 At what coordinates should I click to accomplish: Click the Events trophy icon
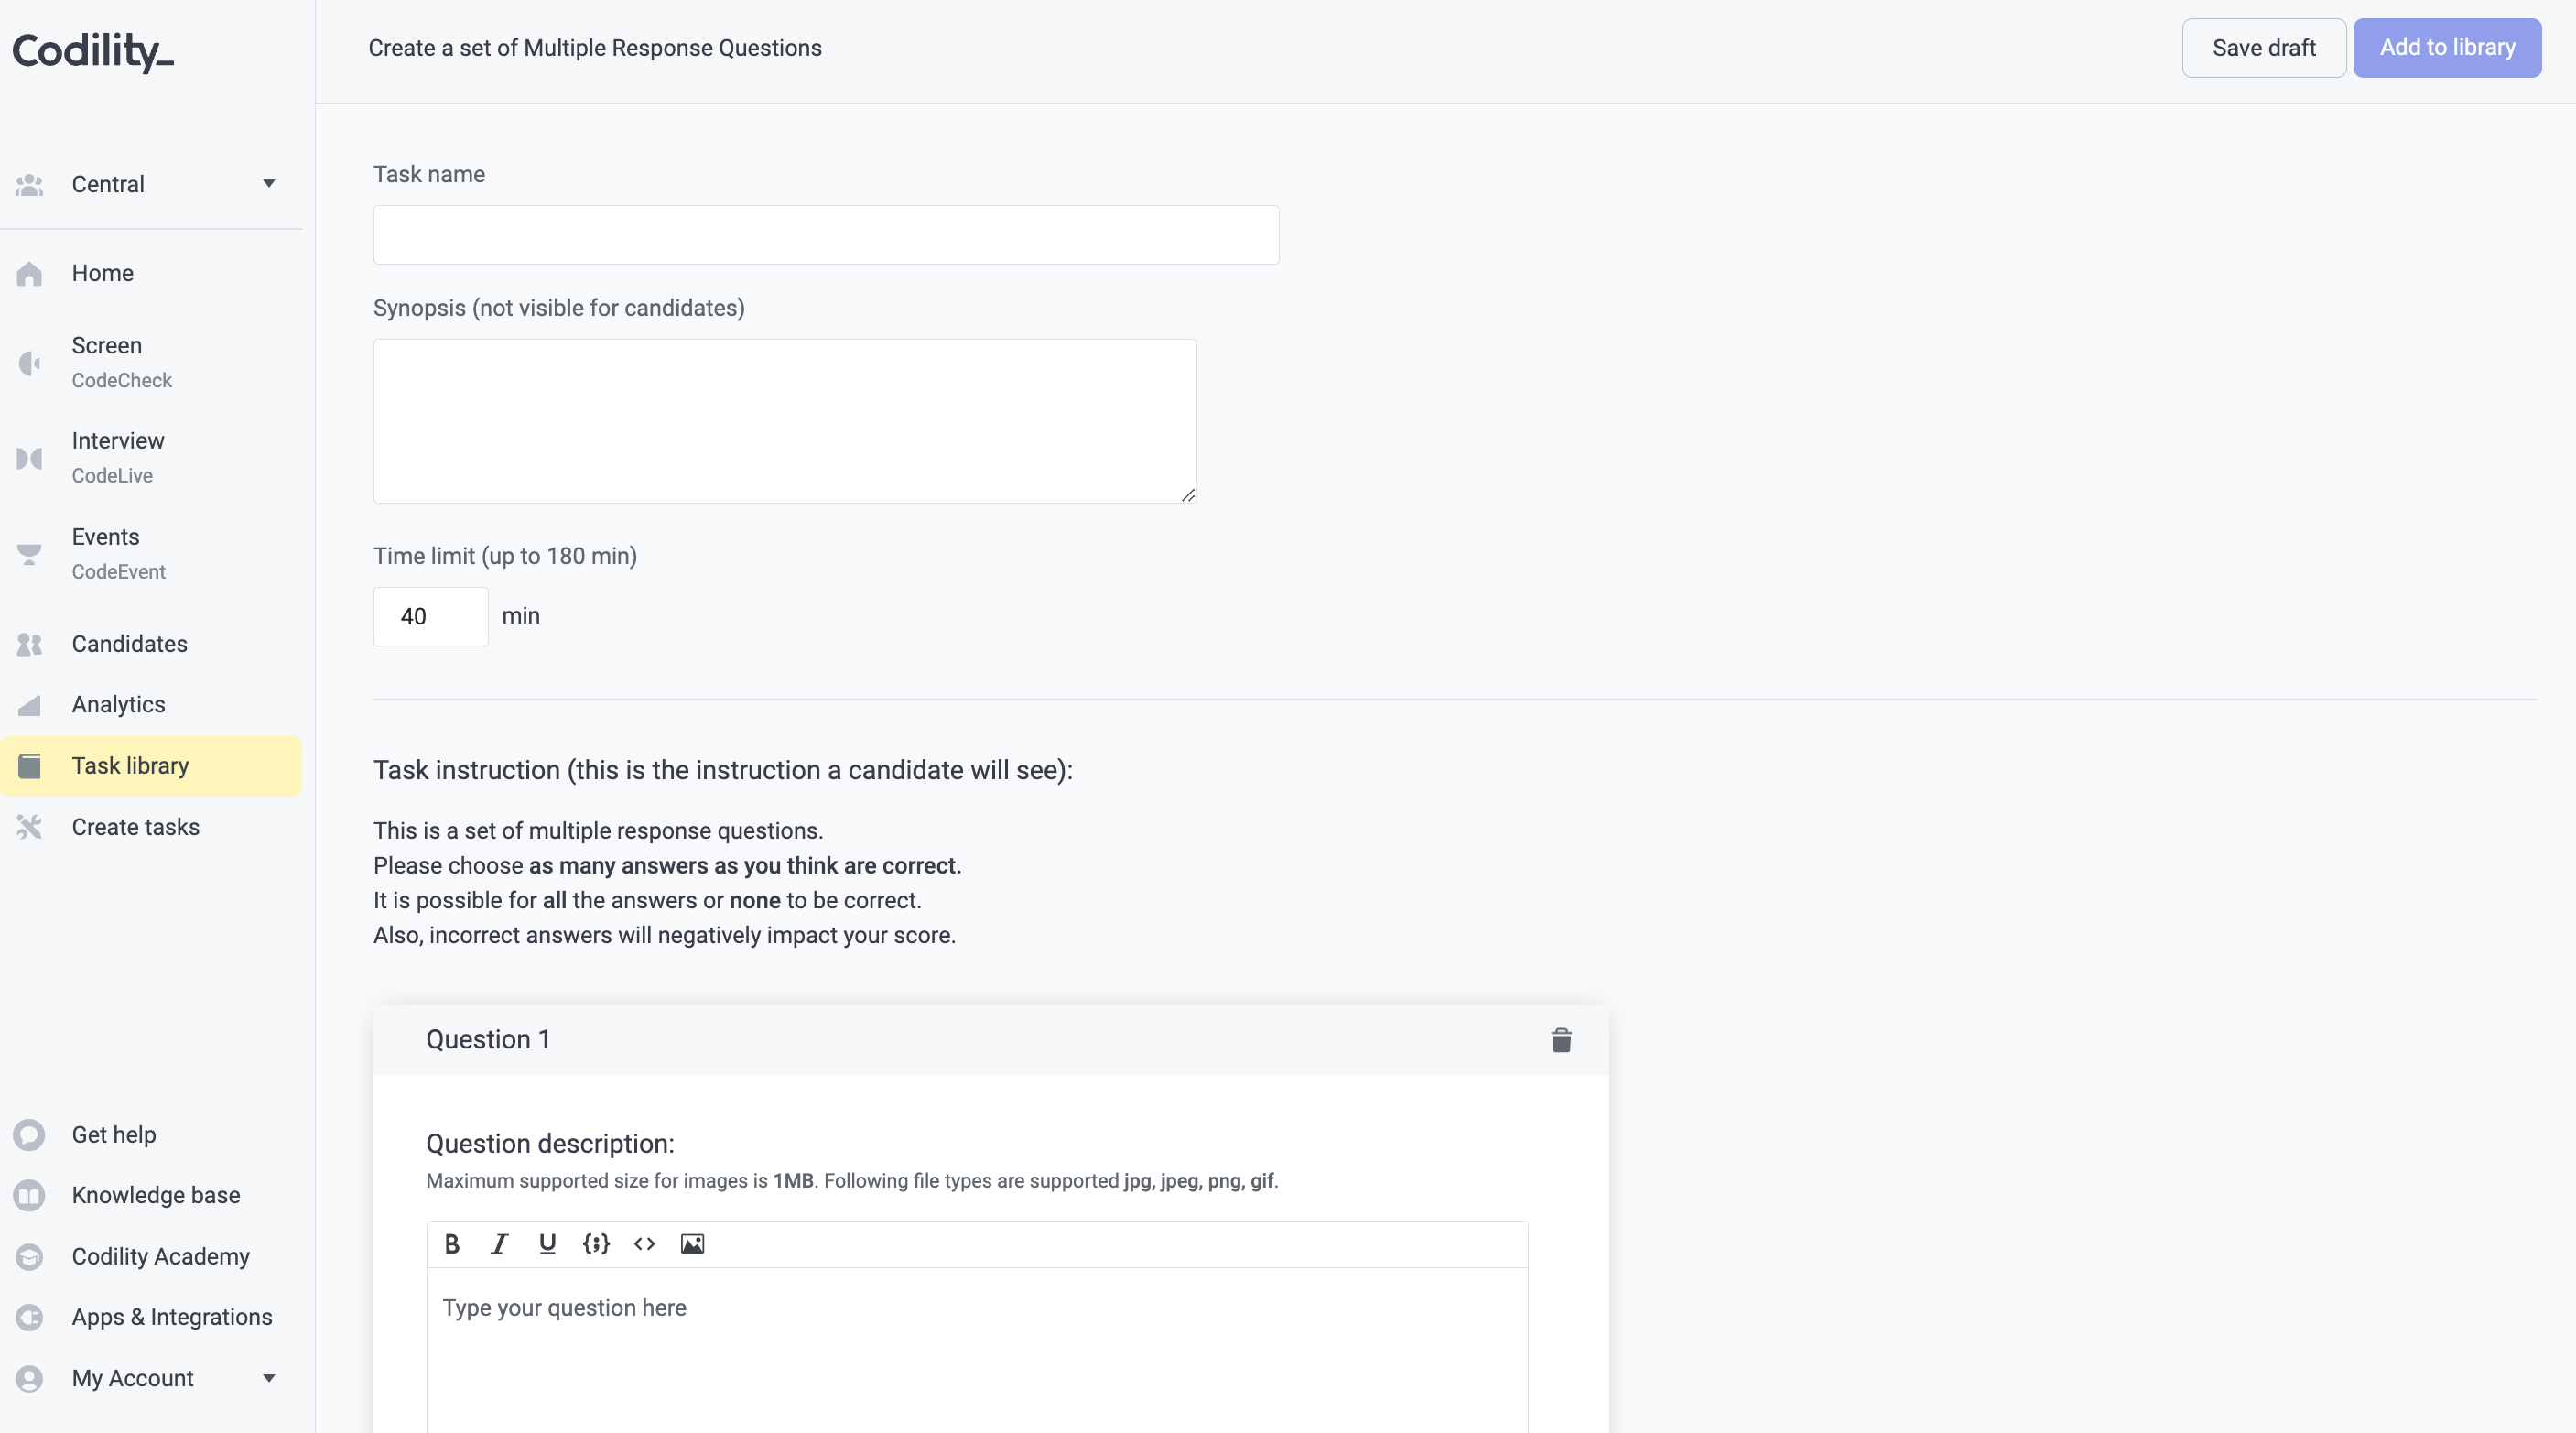pyautogui.click(x=29, y=555)
